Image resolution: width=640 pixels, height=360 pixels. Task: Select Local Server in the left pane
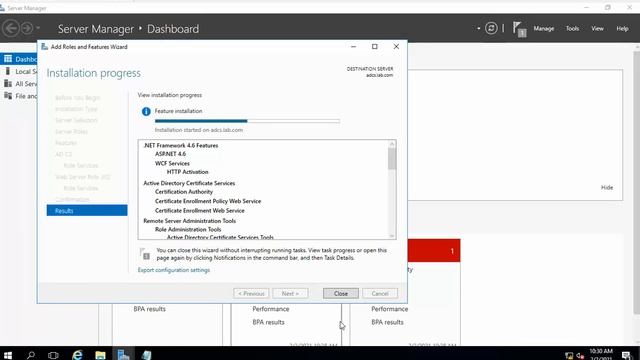pyautogui.click(x=19, y=71)
